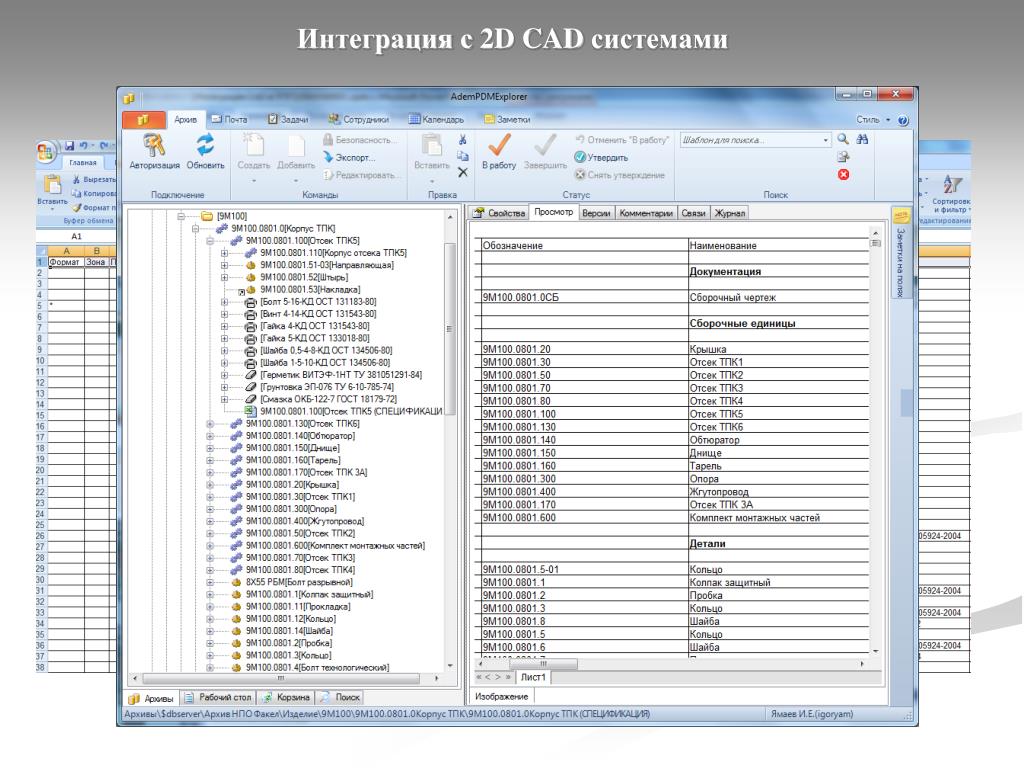
Task: Open the Безопасность... lock command
Action: pyautogui.click(x=360, y=140)
